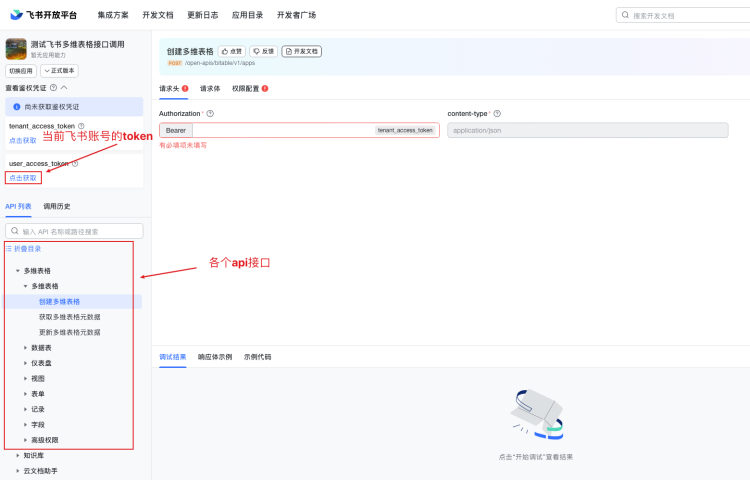
Task: Click the 反馈 thumbs-down button
Action: pos(264,51)
